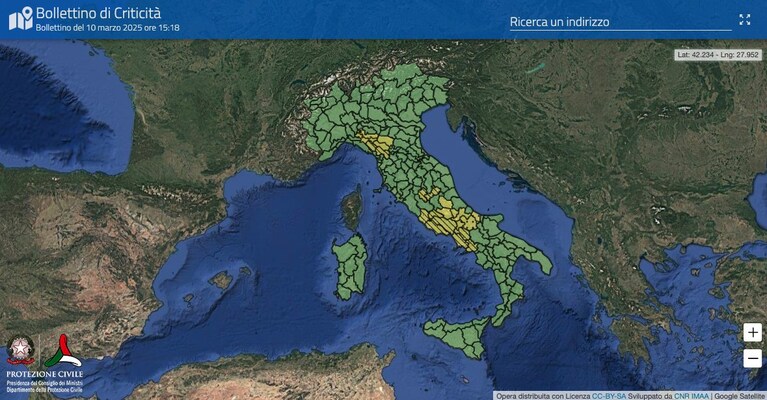Toggle fullscreen map view icon
Screen dimensions: 767x400
pyautogui.click(x=744, y=20)
